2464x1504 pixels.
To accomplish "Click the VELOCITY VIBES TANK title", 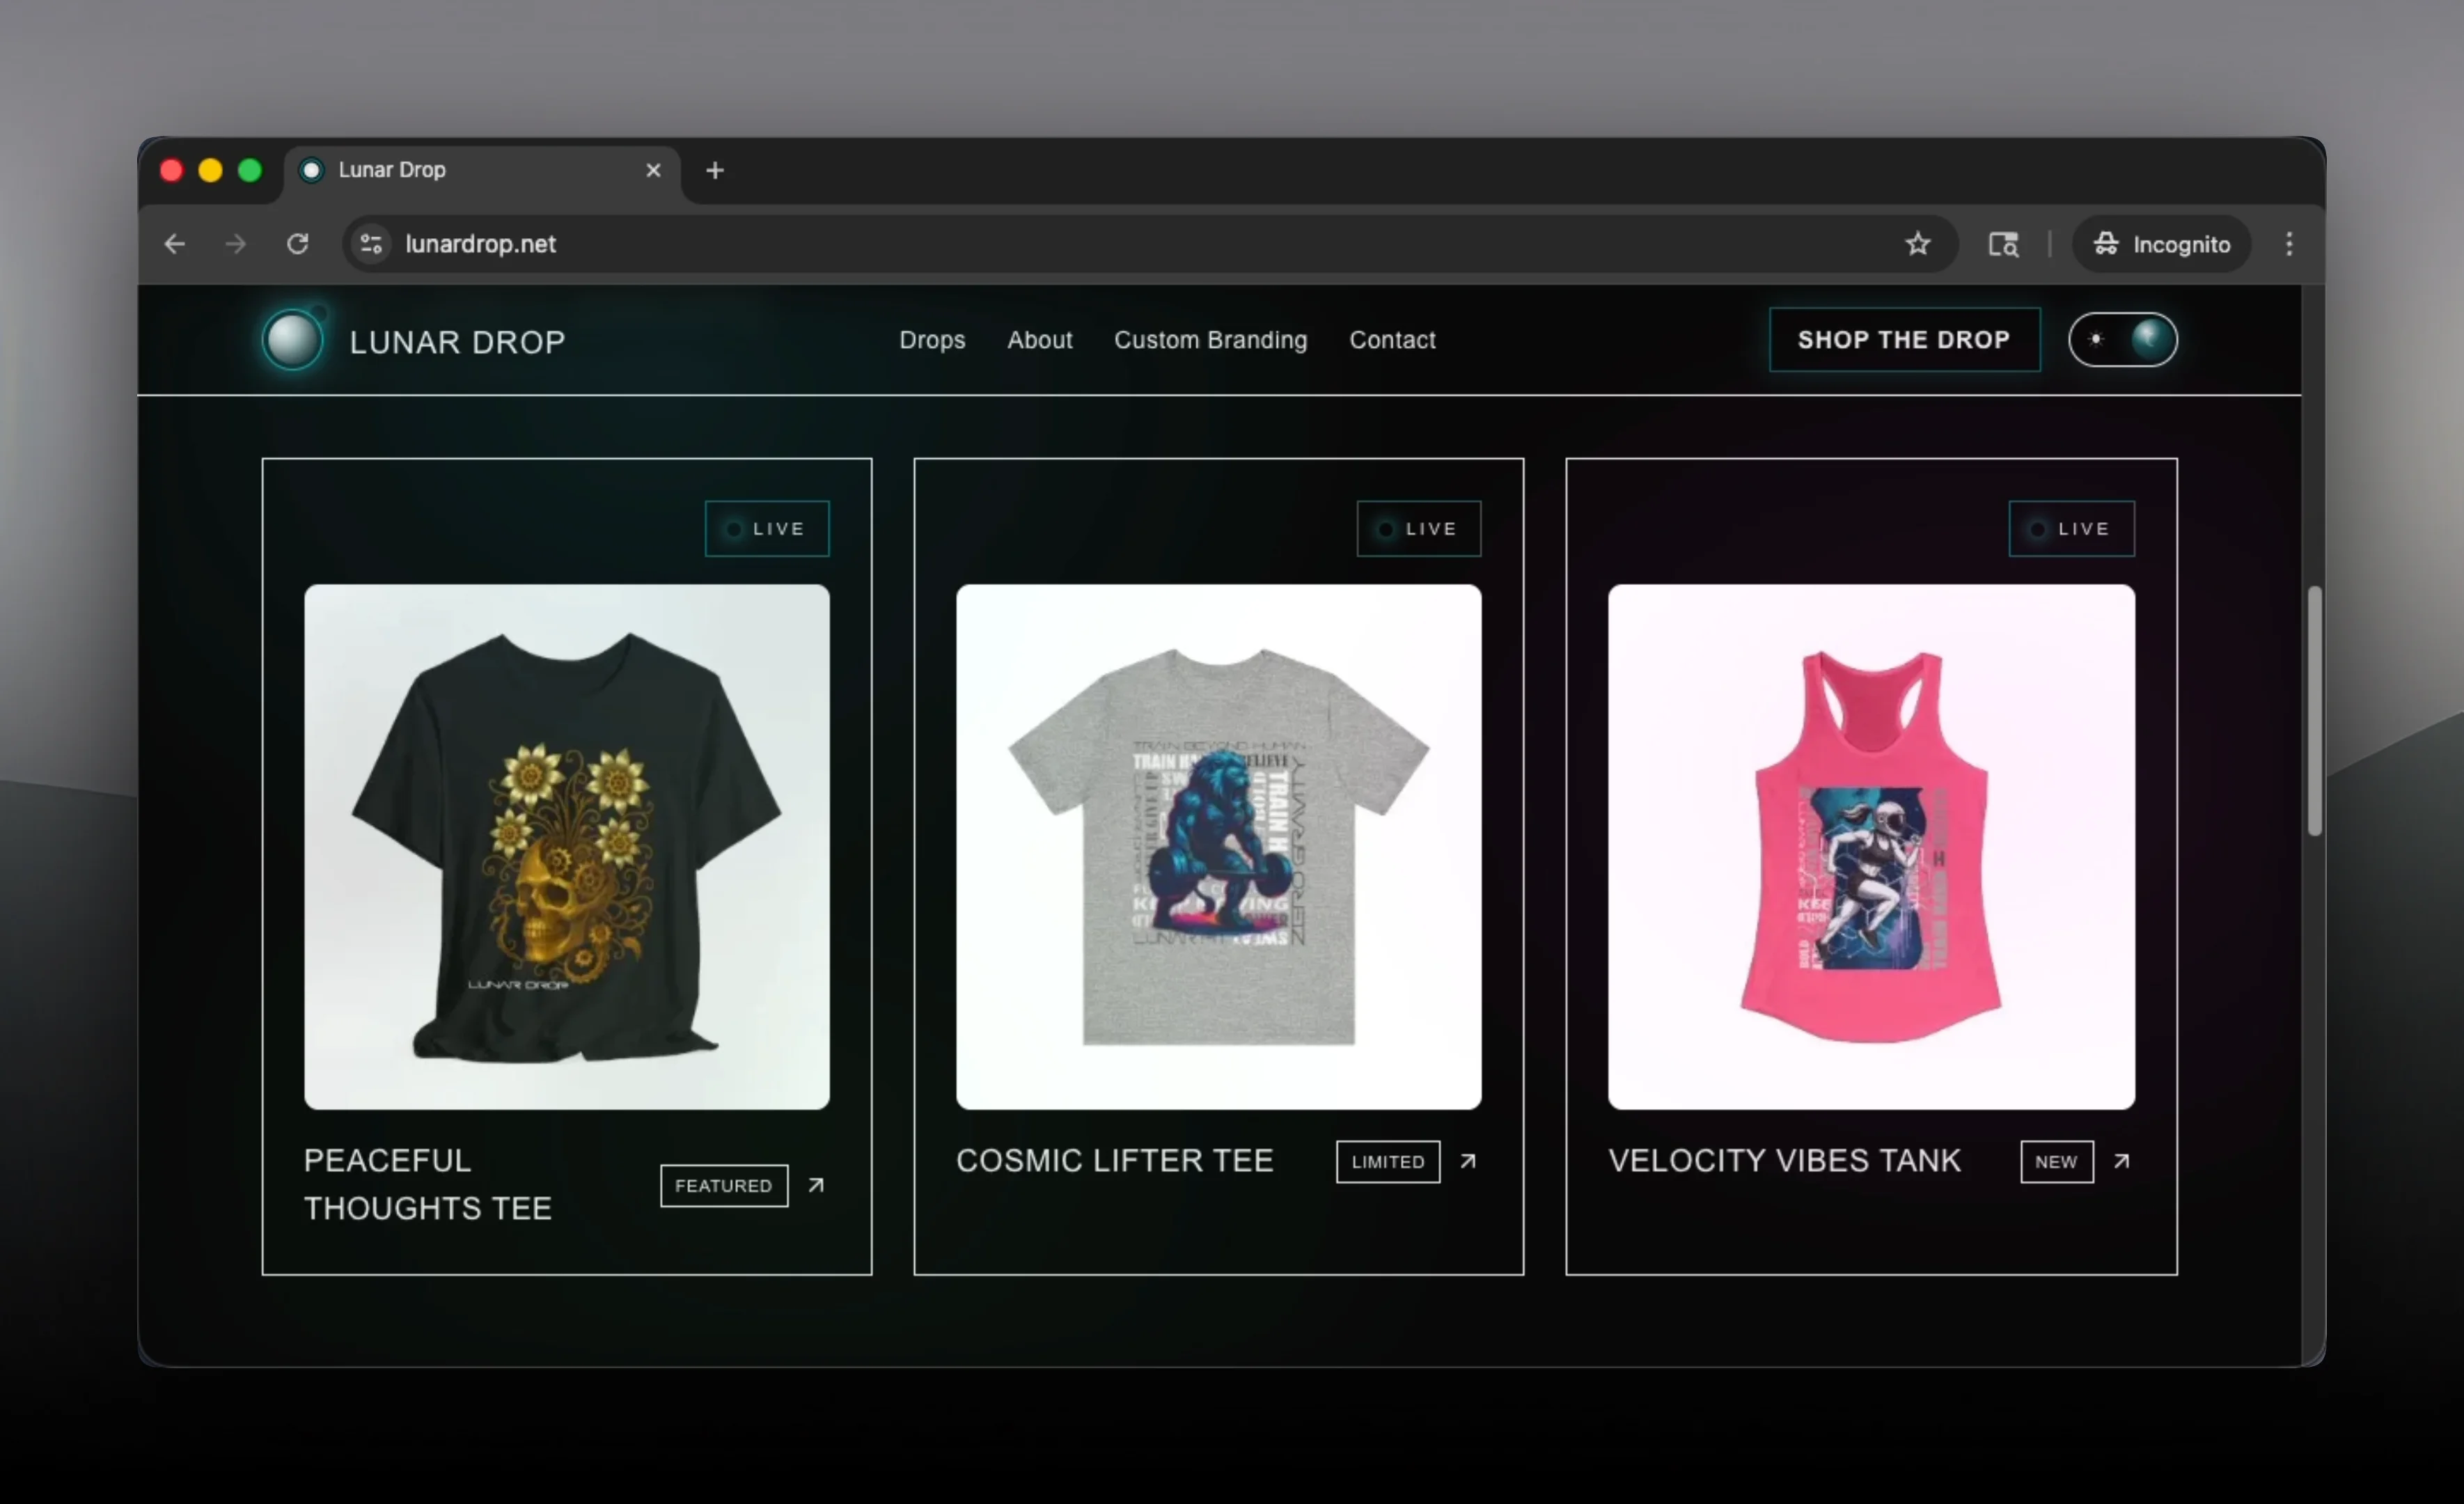I will [x=1784, y=1161].
